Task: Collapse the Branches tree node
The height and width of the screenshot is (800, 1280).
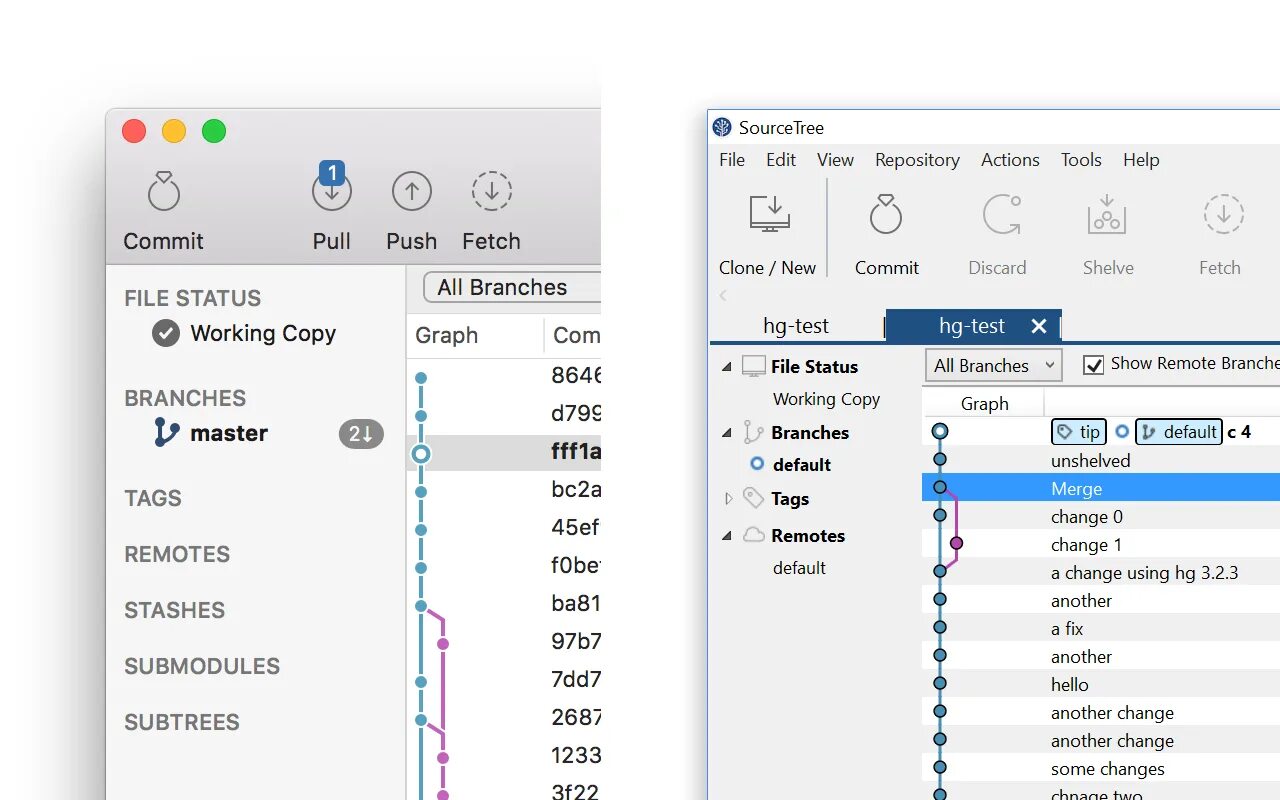Action: tap(727, 433)
